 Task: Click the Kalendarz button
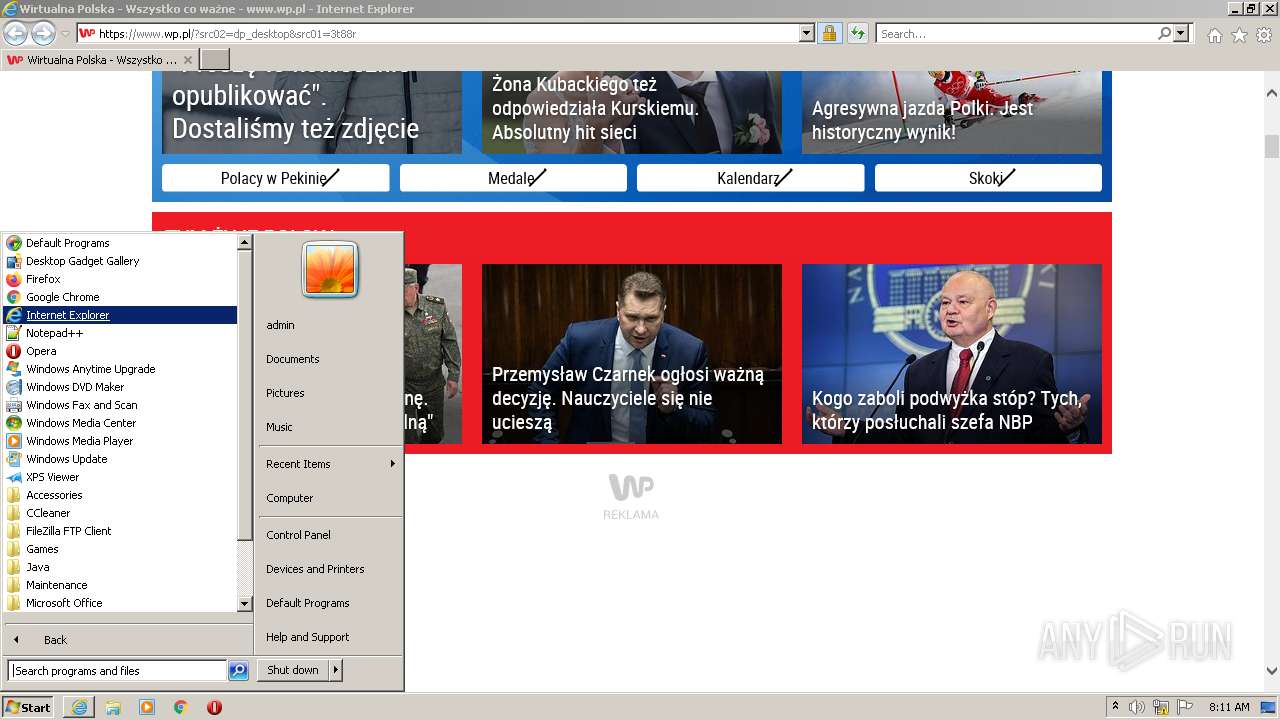(x=751, y=178)
